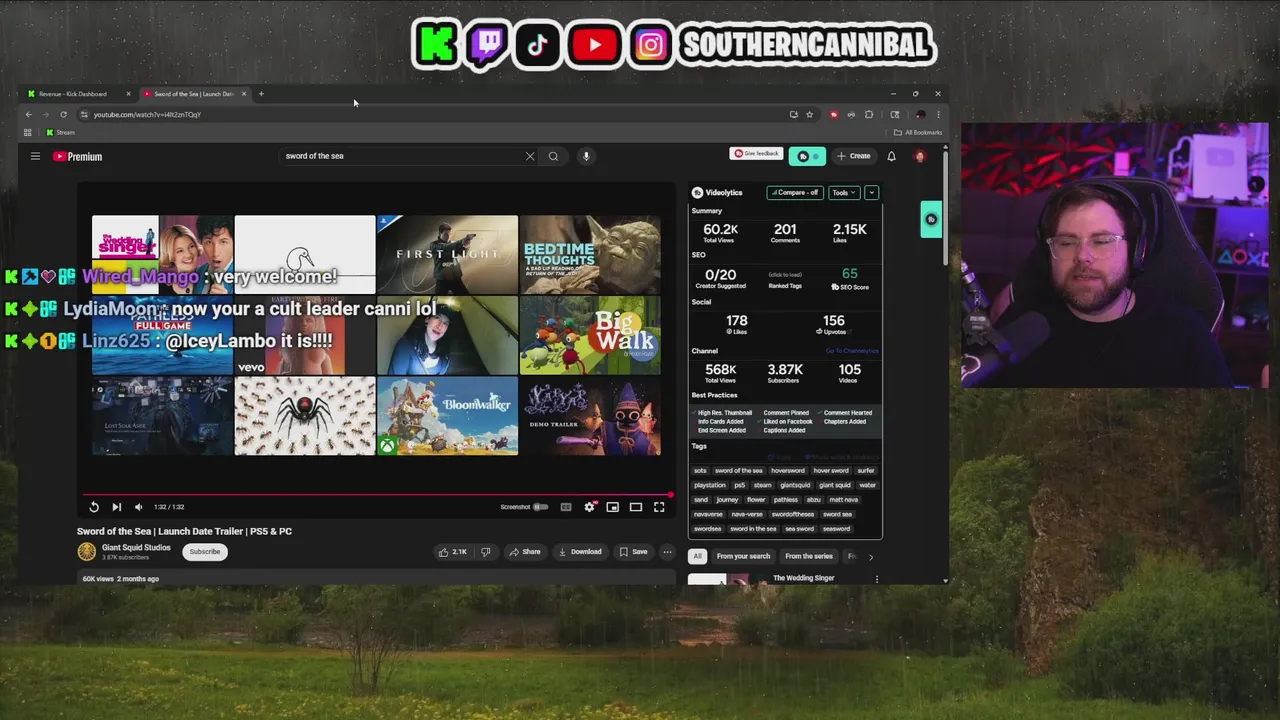Clear the search box with the X icon
The image size is (1280, 720).
tap(530, 156)
